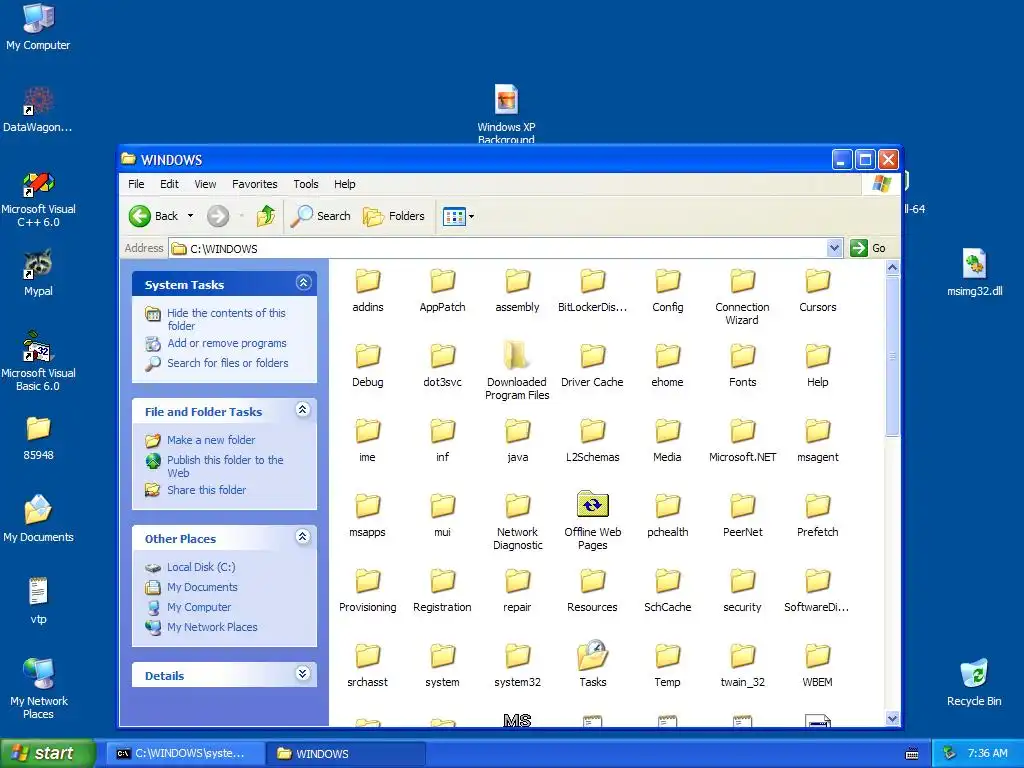Image resolution: width=1024 pixels, height=768 pixels.
Task: Open Back button history dropdown arrow
Action: pos(191,216)
